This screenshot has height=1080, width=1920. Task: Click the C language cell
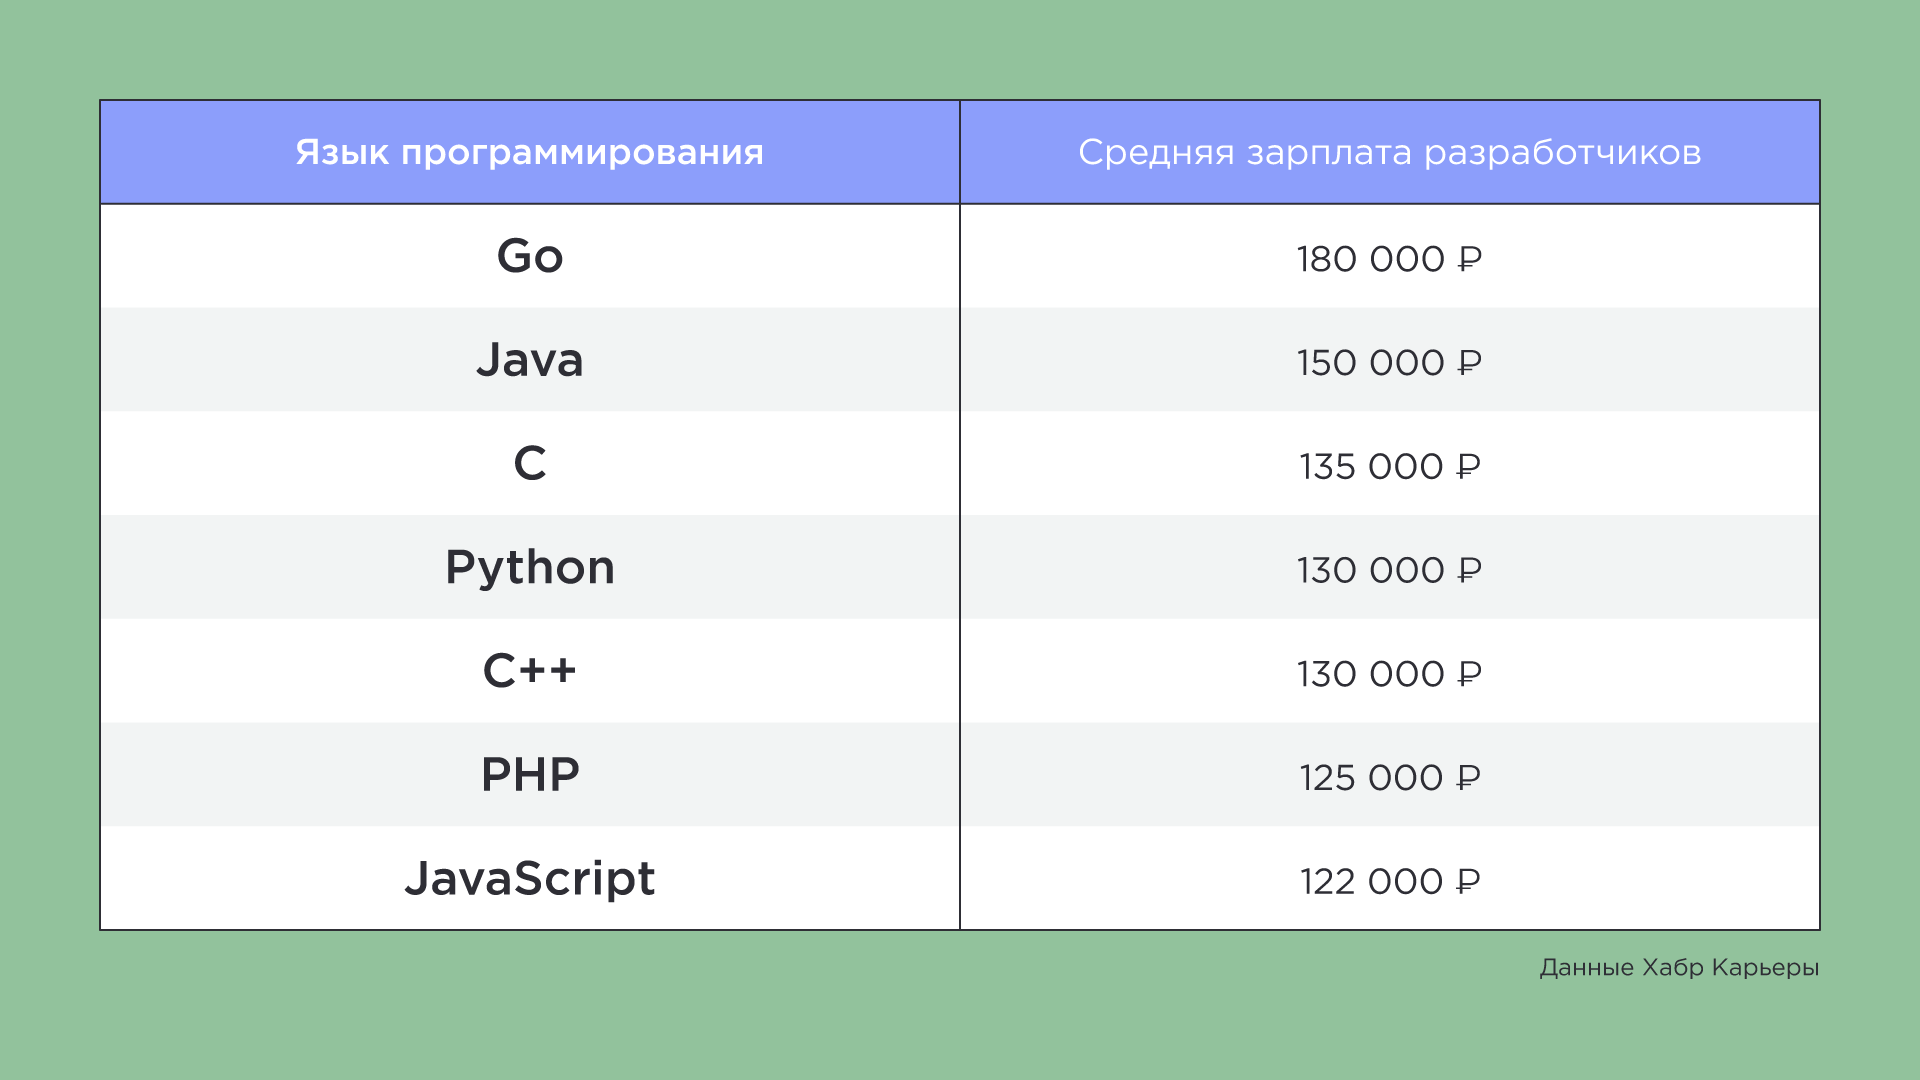pyautogui.click(x=529, y=464)
